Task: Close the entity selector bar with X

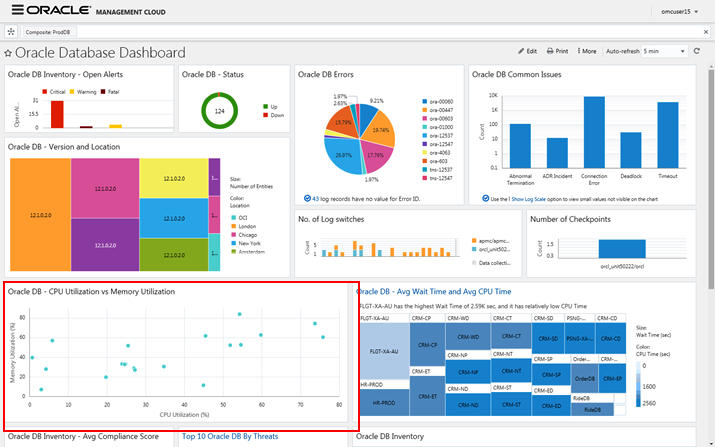Action: coord(706,32)
